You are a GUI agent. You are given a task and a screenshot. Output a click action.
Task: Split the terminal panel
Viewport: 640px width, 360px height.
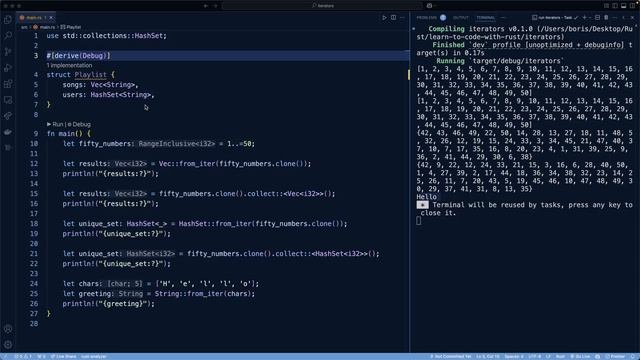(x=597, y=18)
